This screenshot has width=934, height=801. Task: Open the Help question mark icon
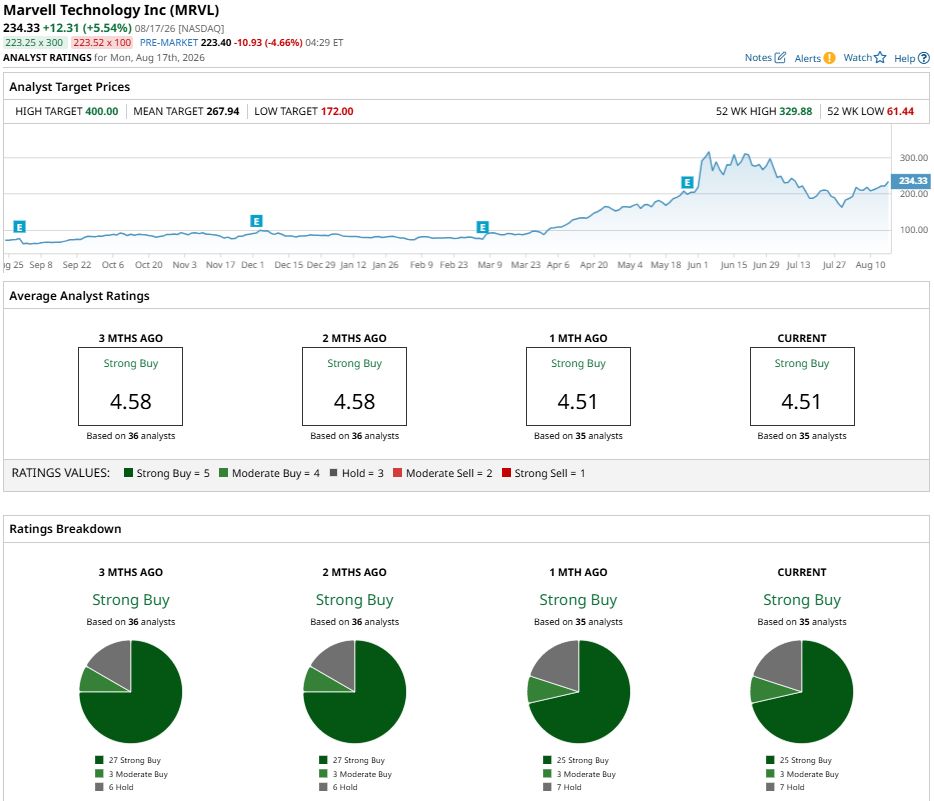click(923, 58)
